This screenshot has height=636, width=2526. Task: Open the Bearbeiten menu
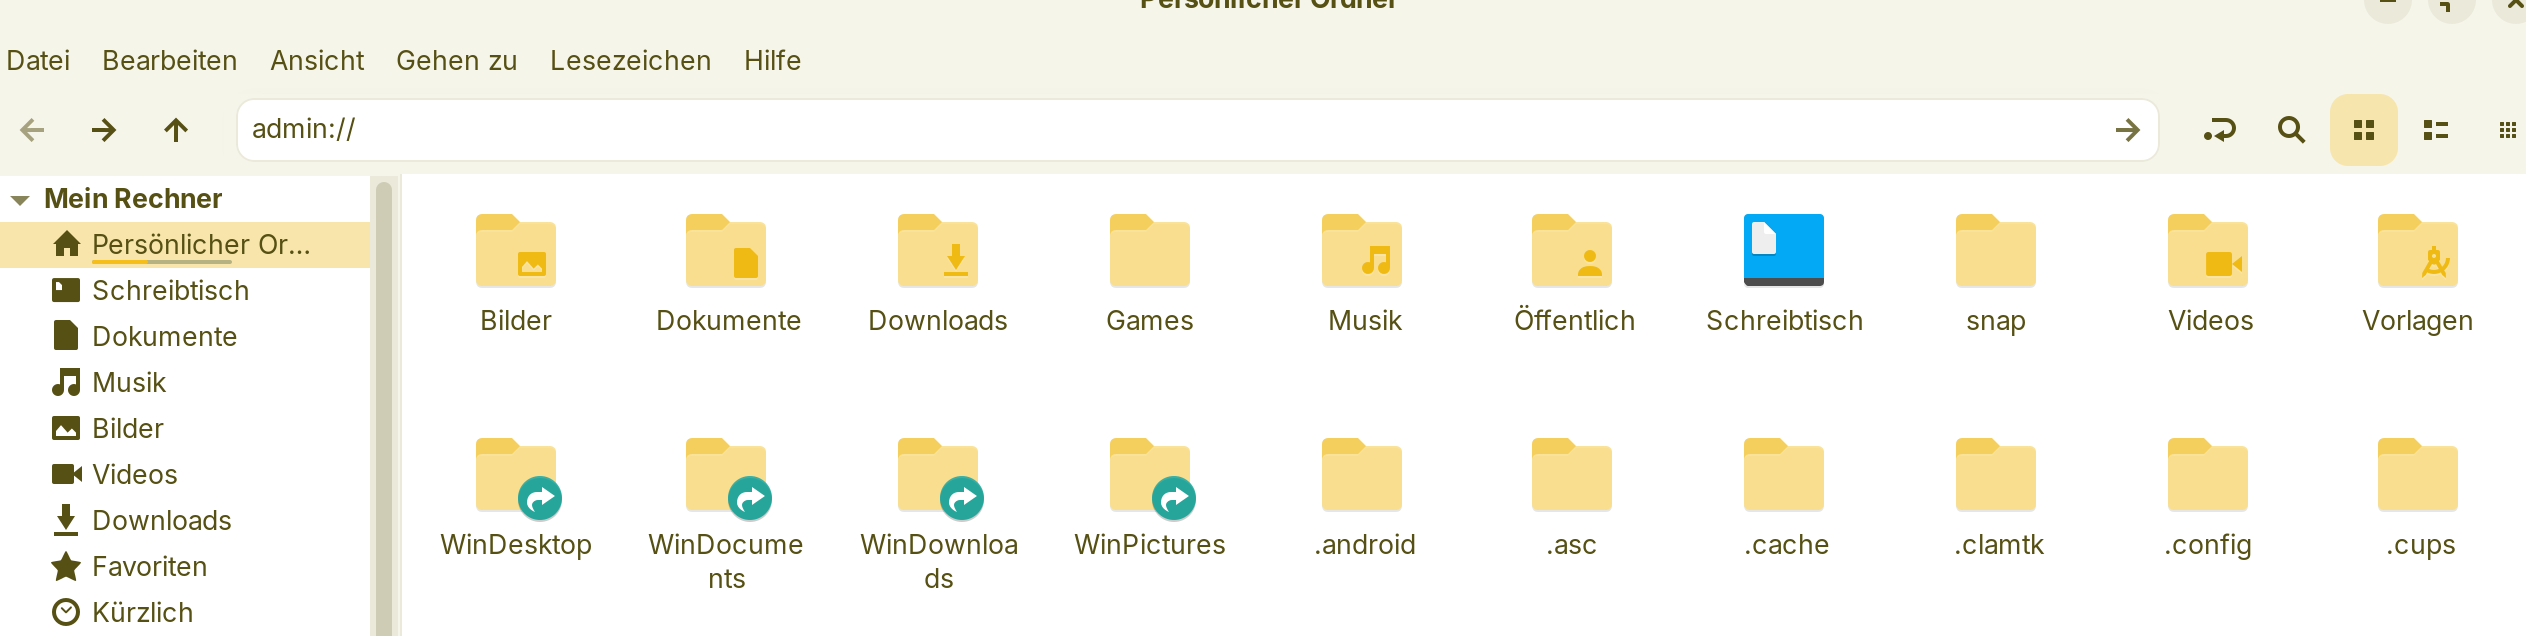tap(170, 61)
